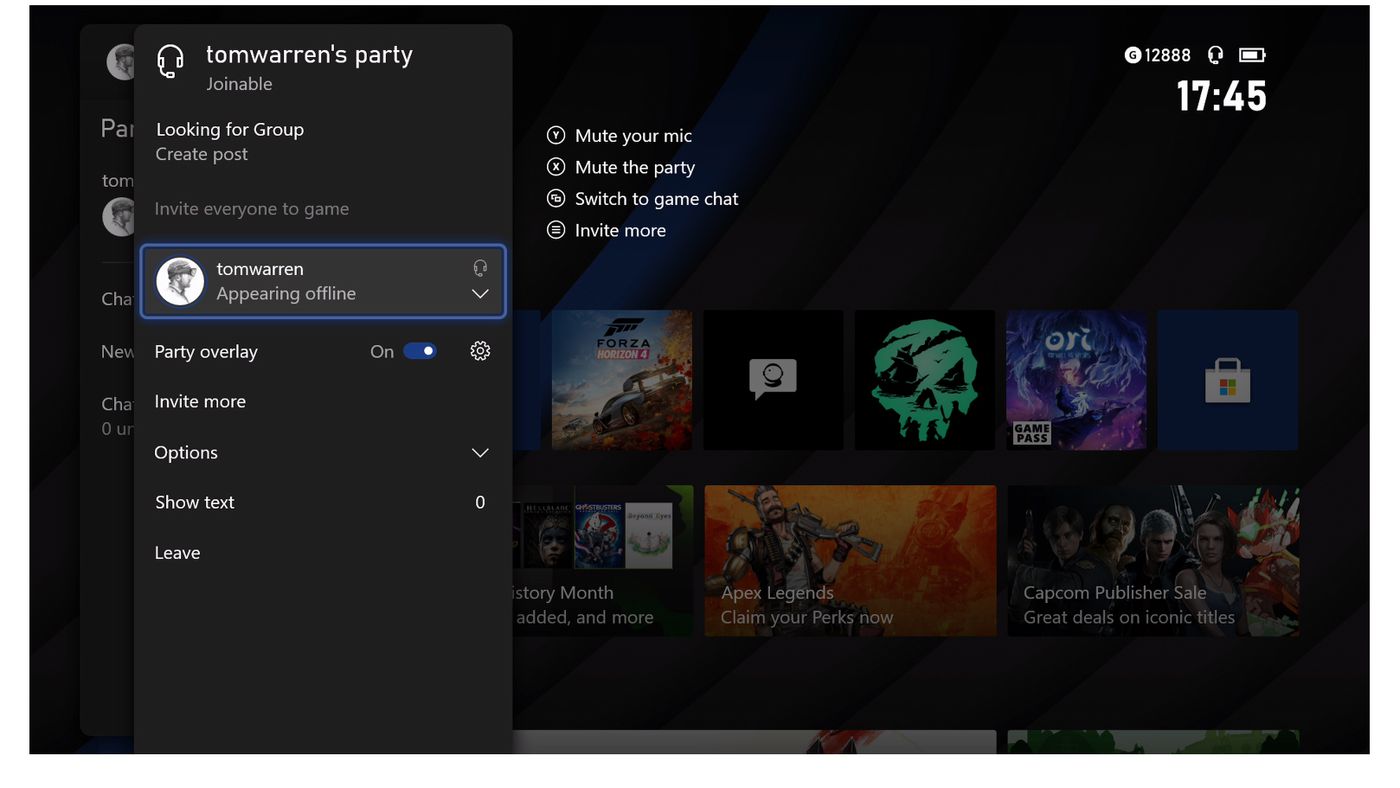
Task: Leave the party
Action: (177, 553)
